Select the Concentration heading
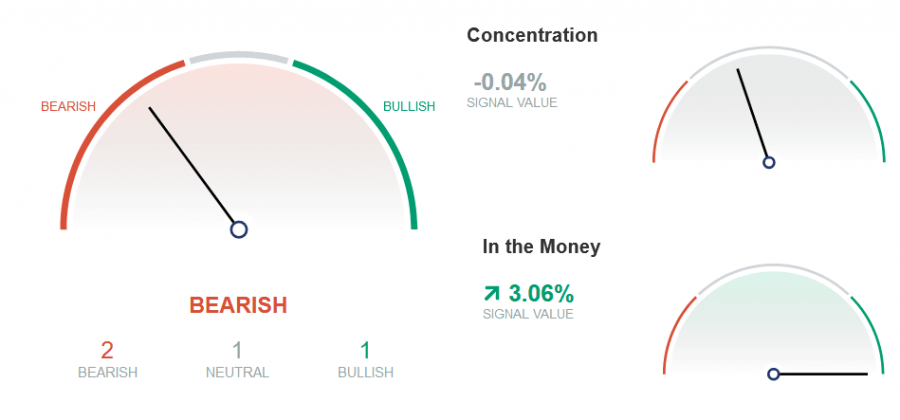Screen dimensions: 900x420 click(532, 35)
